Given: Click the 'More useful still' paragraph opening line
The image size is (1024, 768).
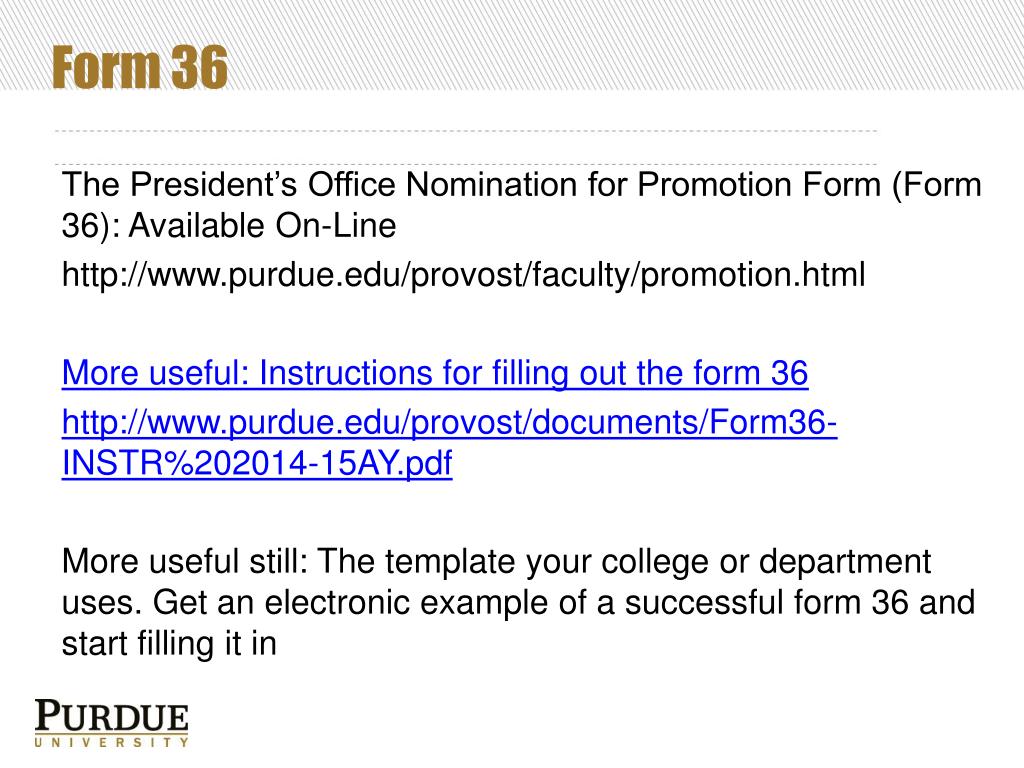Looking at the screenshot, I should (496, 562).
